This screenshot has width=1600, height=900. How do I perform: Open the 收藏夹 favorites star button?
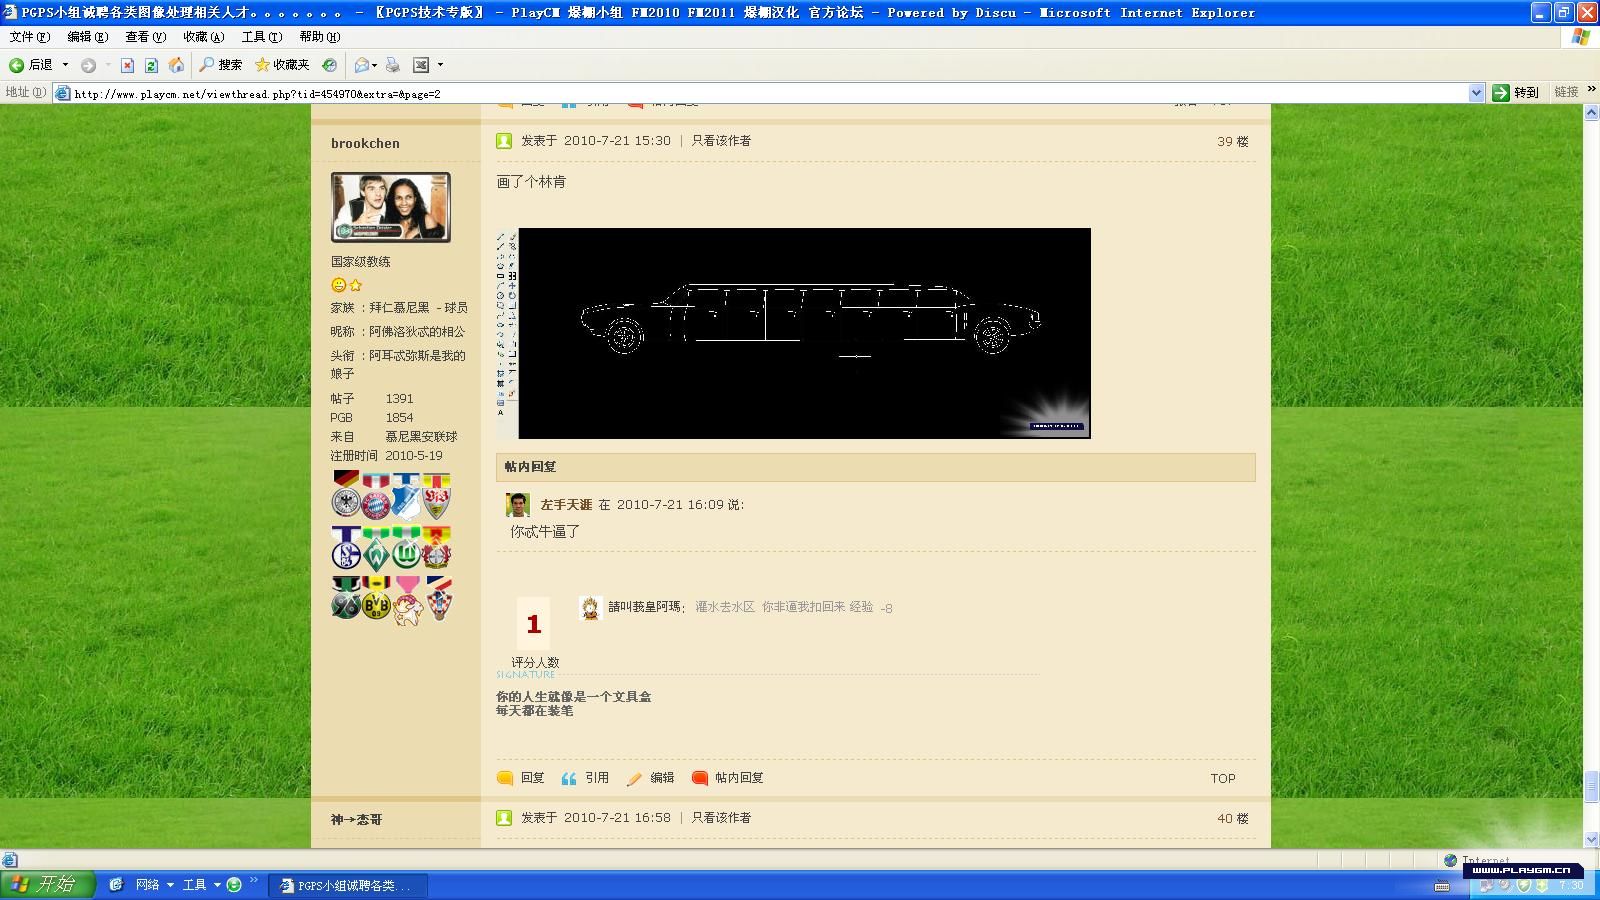pos(282,65)
